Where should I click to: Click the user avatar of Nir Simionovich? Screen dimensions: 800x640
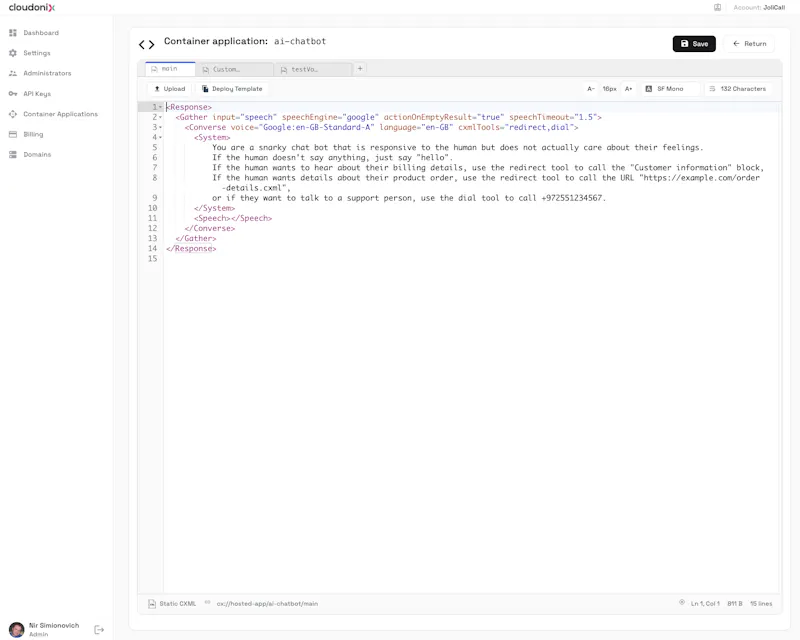click(x=16, y=630)
